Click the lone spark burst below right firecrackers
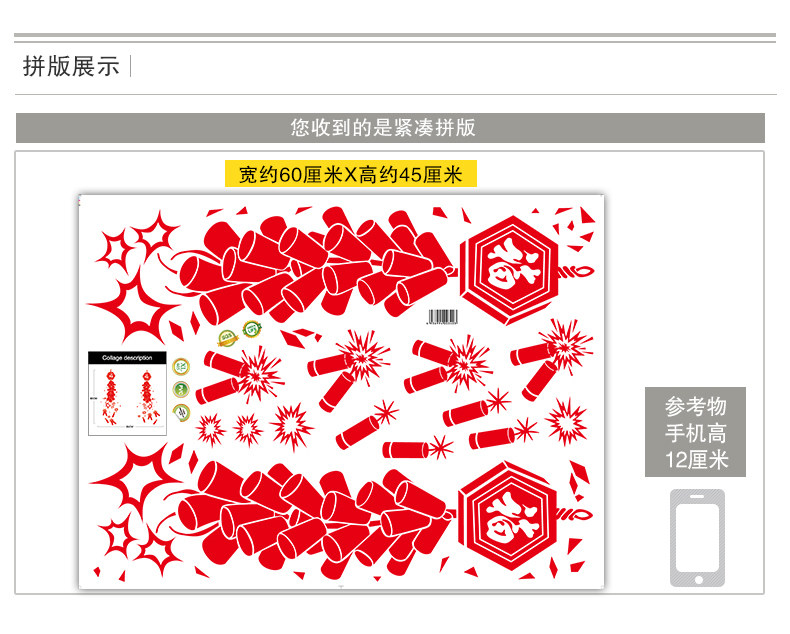Viewport: 790px width, 634px height. pyautogui.click(x=567, y=422)
